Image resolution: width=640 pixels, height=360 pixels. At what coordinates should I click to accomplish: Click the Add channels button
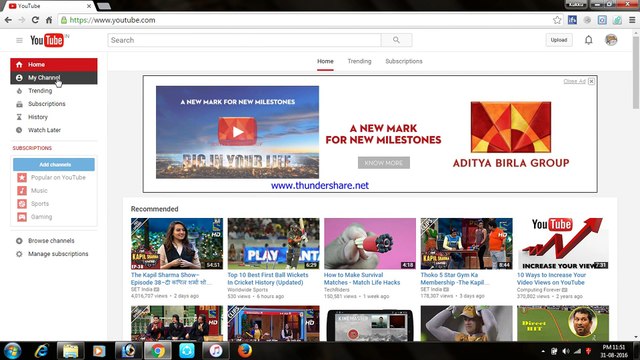pos(54,164)
